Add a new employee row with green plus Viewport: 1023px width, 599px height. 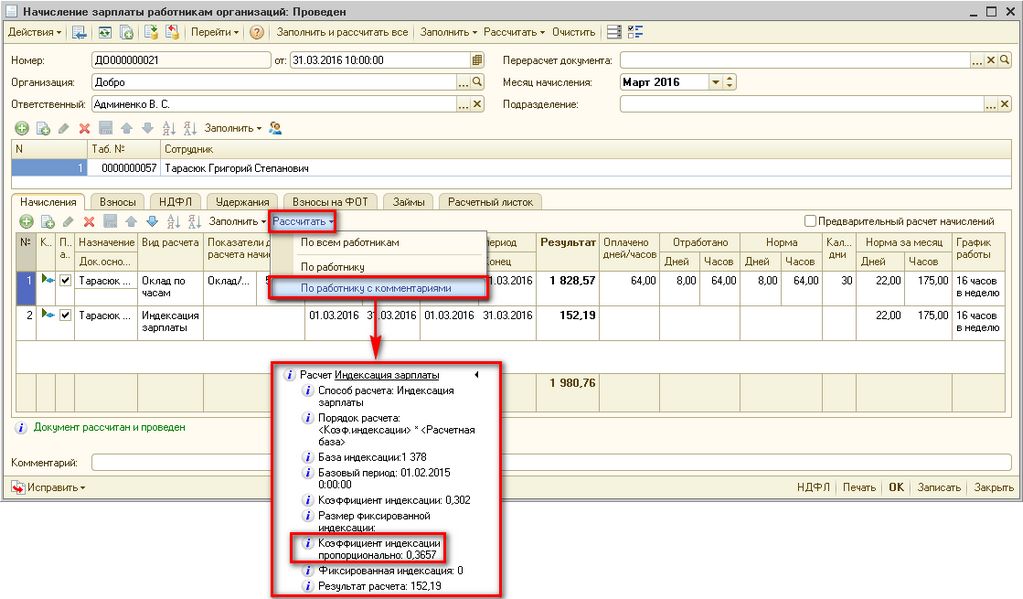[x=22, y=129]
